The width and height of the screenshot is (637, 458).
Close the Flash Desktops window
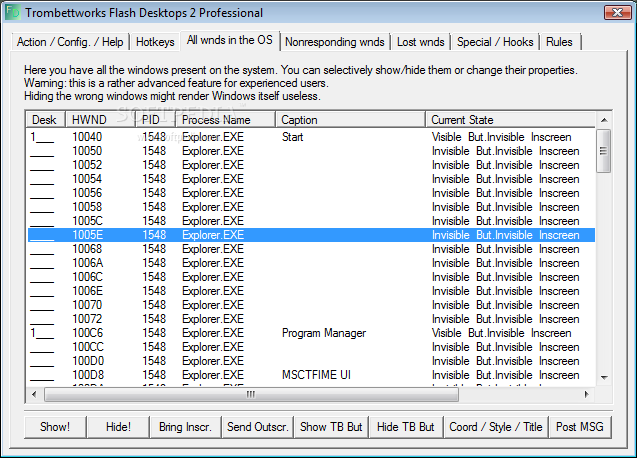[618, 13]
